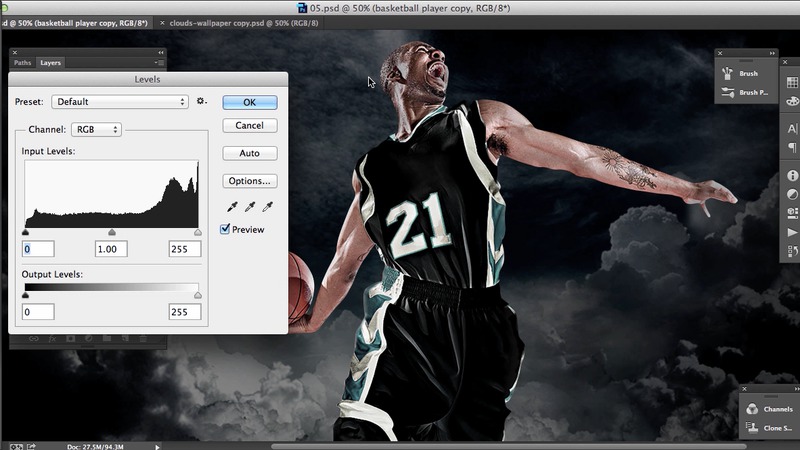Open the Preset dropdown set to Default

click(x=120, y=102)
